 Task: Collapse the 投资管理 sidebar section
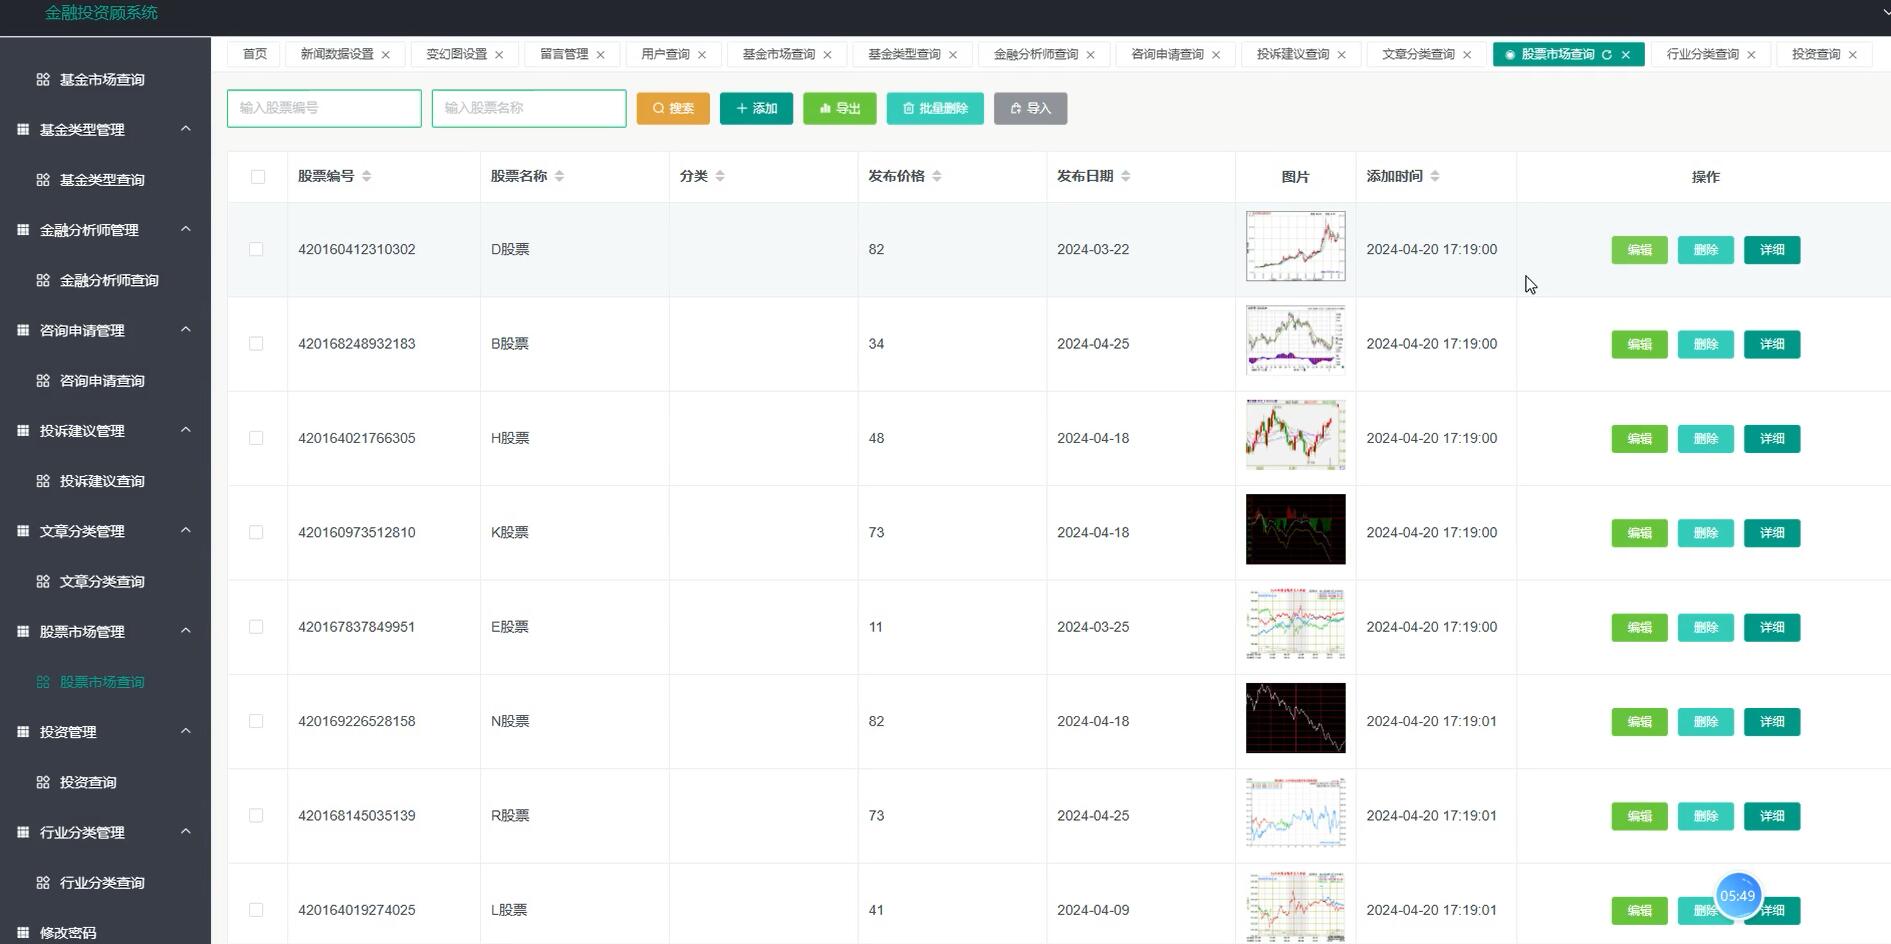(185, 731)
